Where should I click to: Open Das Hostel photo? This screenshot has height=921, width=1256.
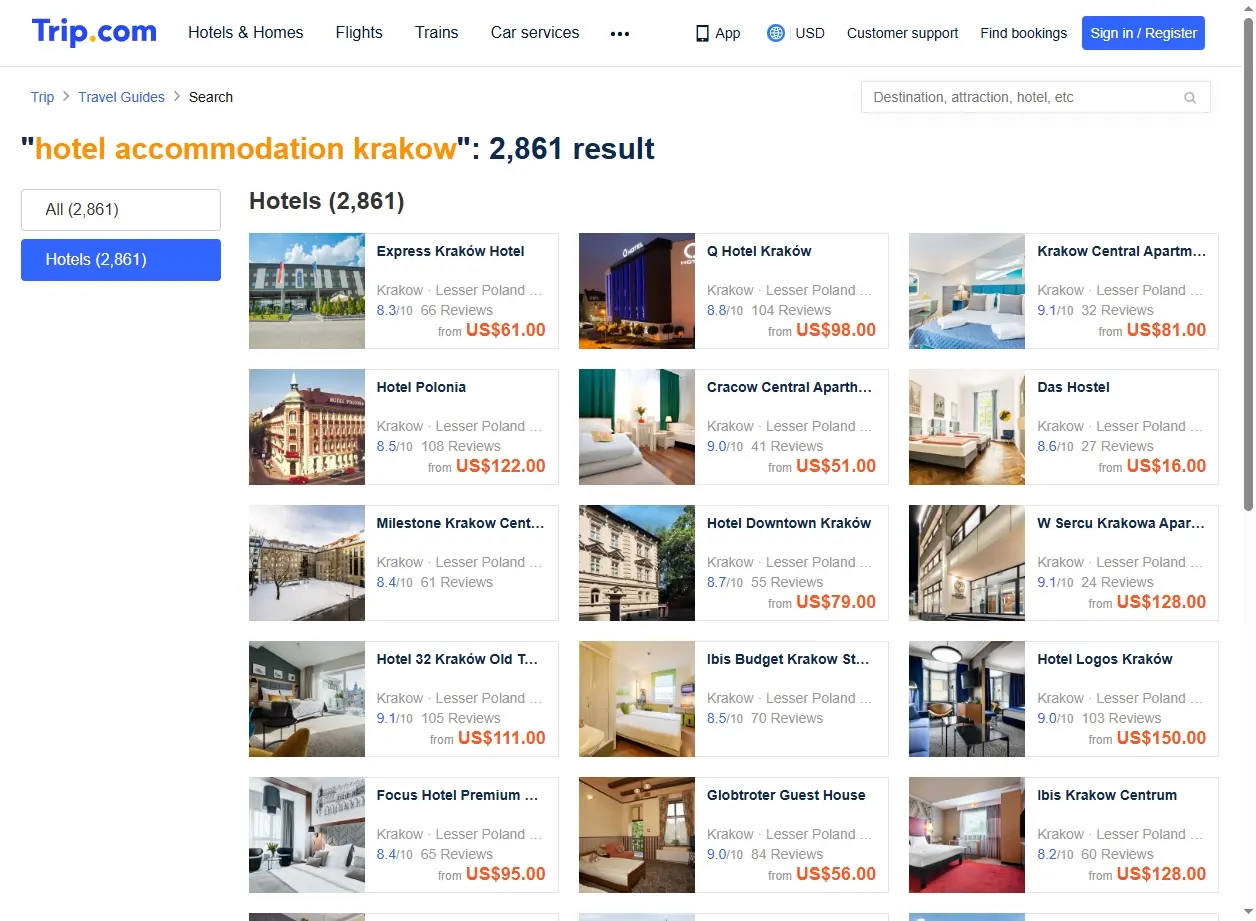point(967,427)
